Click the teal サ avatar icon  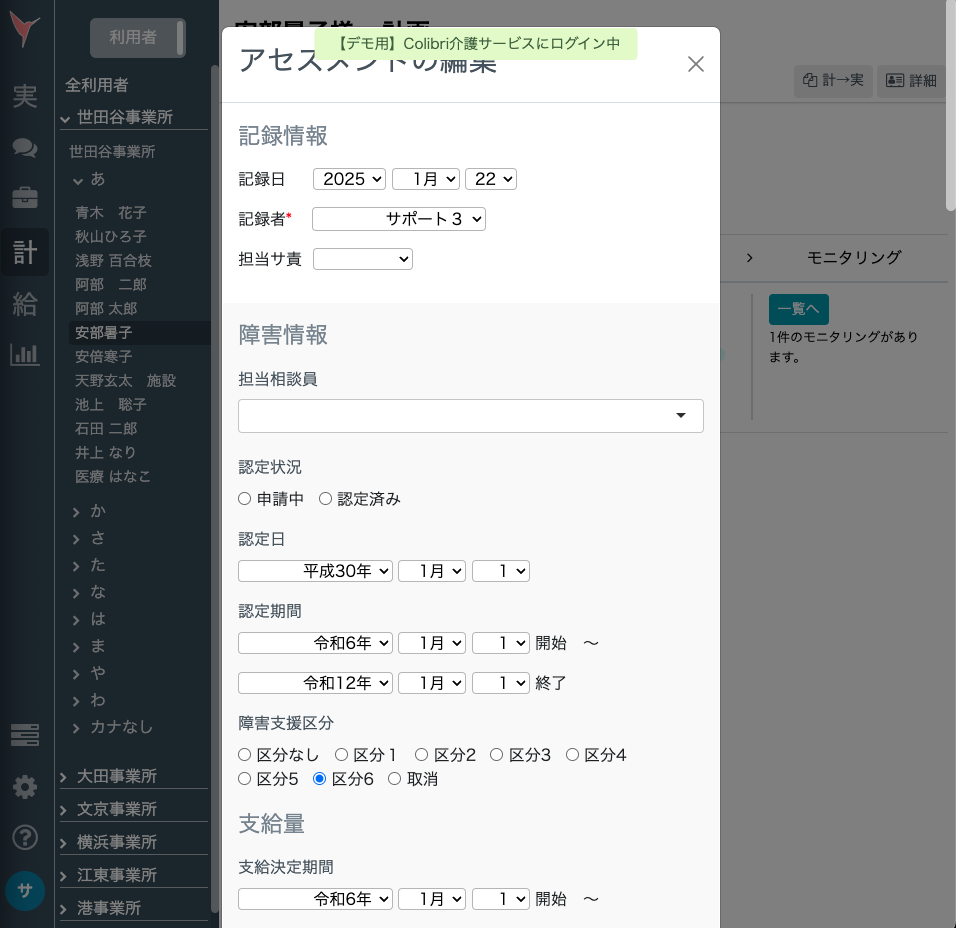pyautogui.click(x=25, y=890)
